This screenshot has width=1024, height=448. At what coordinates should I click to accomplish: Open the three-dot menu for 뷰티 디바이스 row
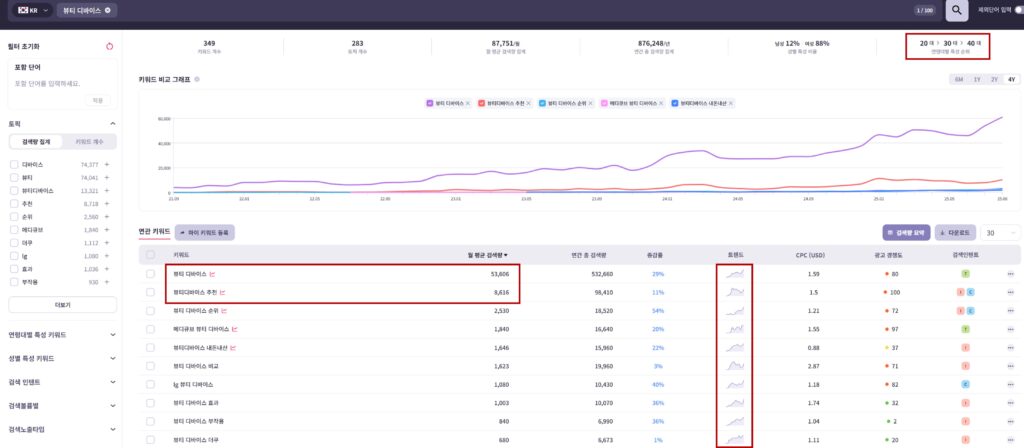(1011, 273)
